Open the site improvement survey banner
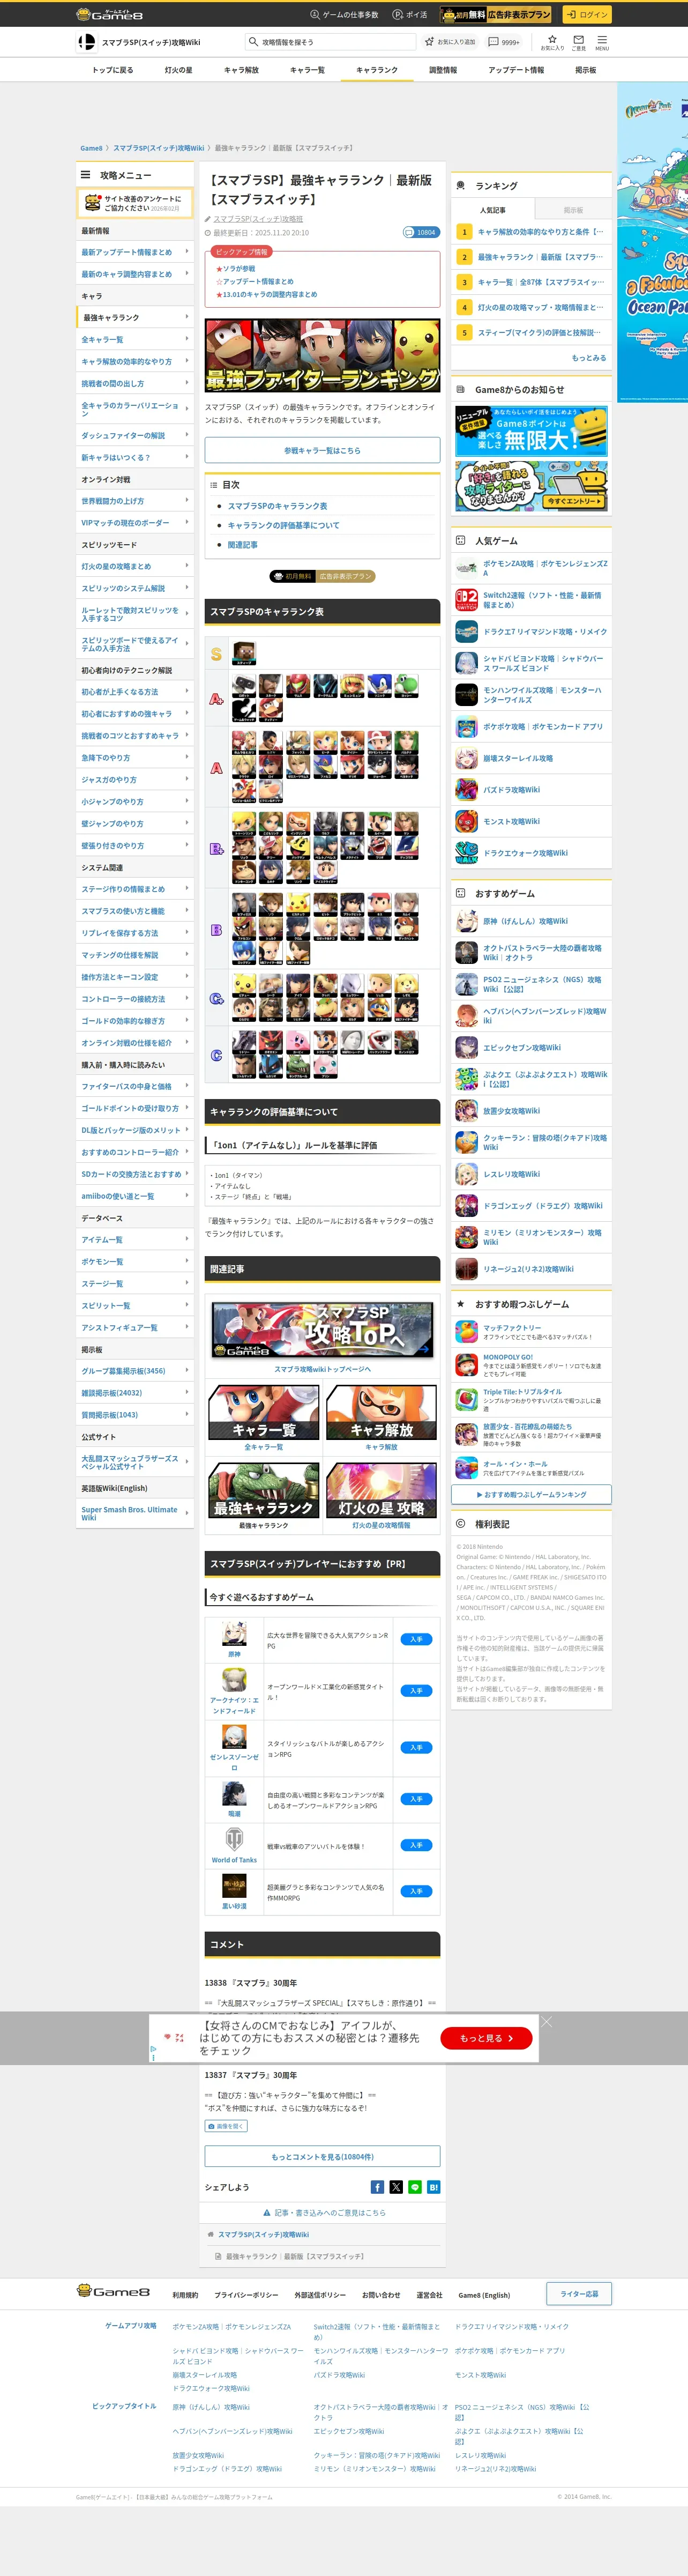The height and width of the screenshot is (2576, 688). click(x=135, y=203)
